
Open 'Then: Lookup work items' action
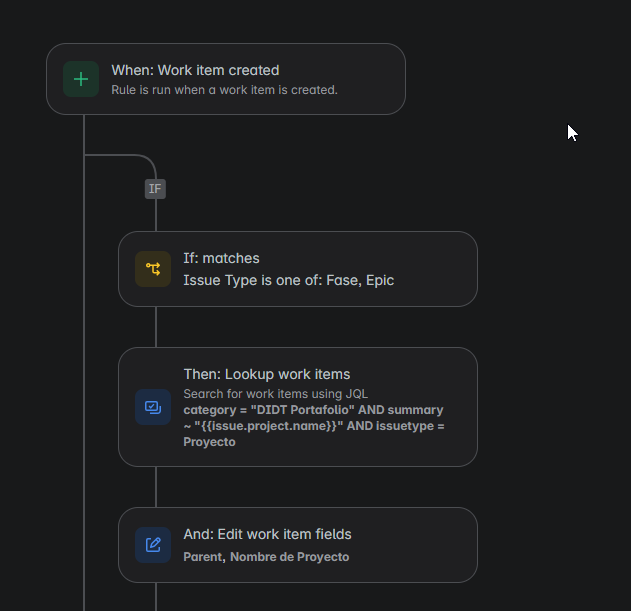pyautogui.click(x=298, y=407)
